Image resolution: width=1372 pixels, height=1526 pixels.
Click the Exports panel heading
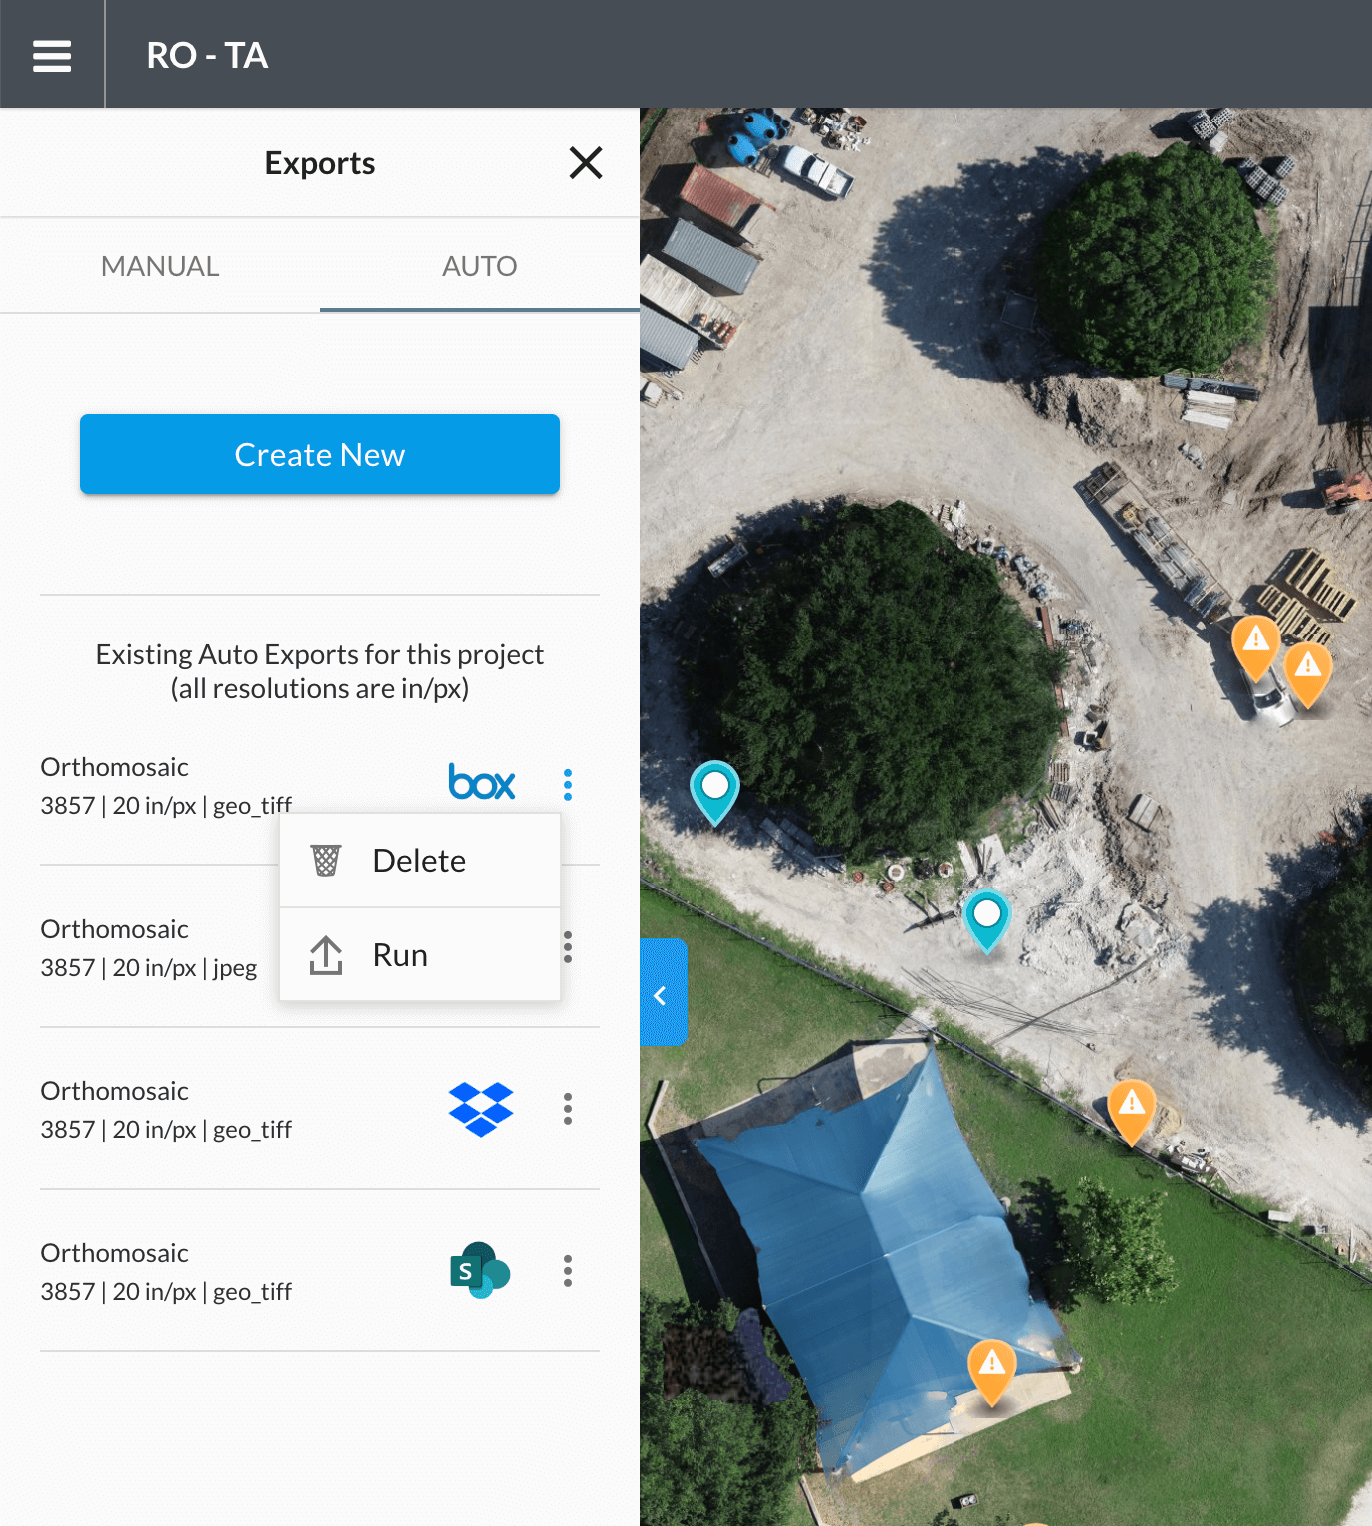[x=320, y=163]
